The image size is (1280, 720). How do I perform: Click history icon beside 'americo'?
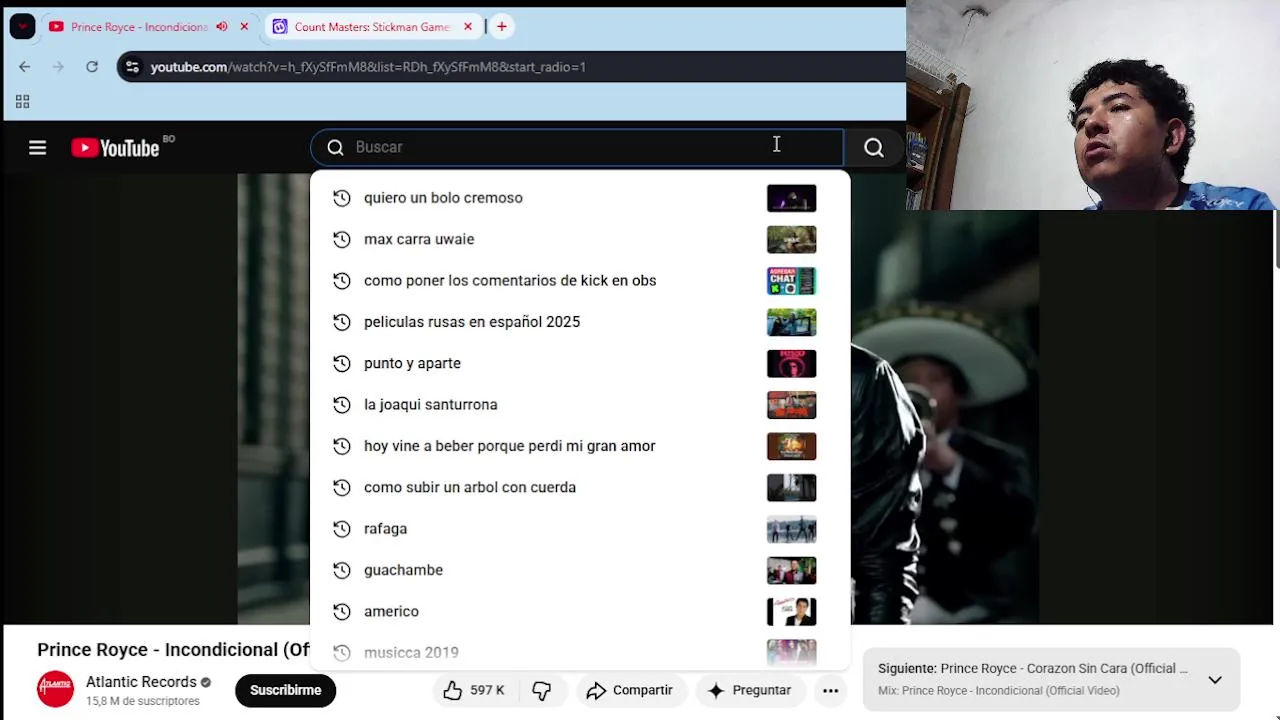pyautogui.click(x=342, y=611)
